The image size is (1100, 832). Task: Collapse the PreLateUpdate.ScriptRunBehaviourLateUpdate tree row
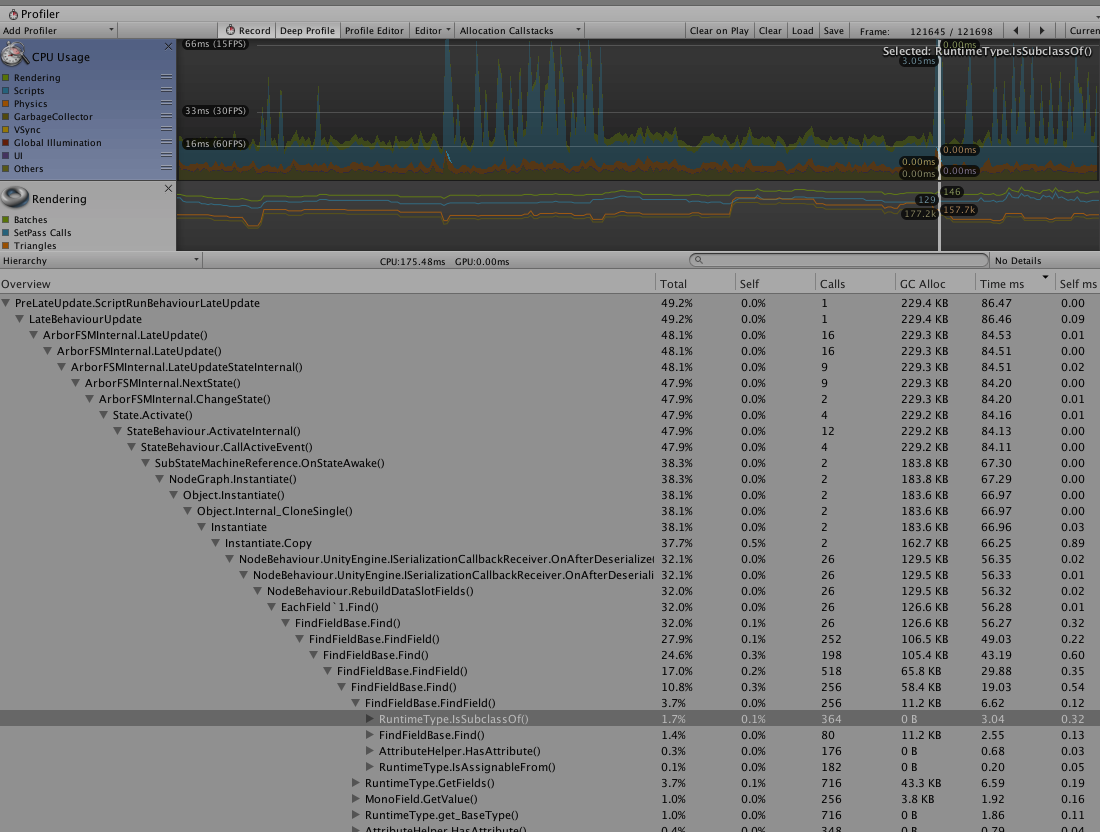click(x=8, y=303)
